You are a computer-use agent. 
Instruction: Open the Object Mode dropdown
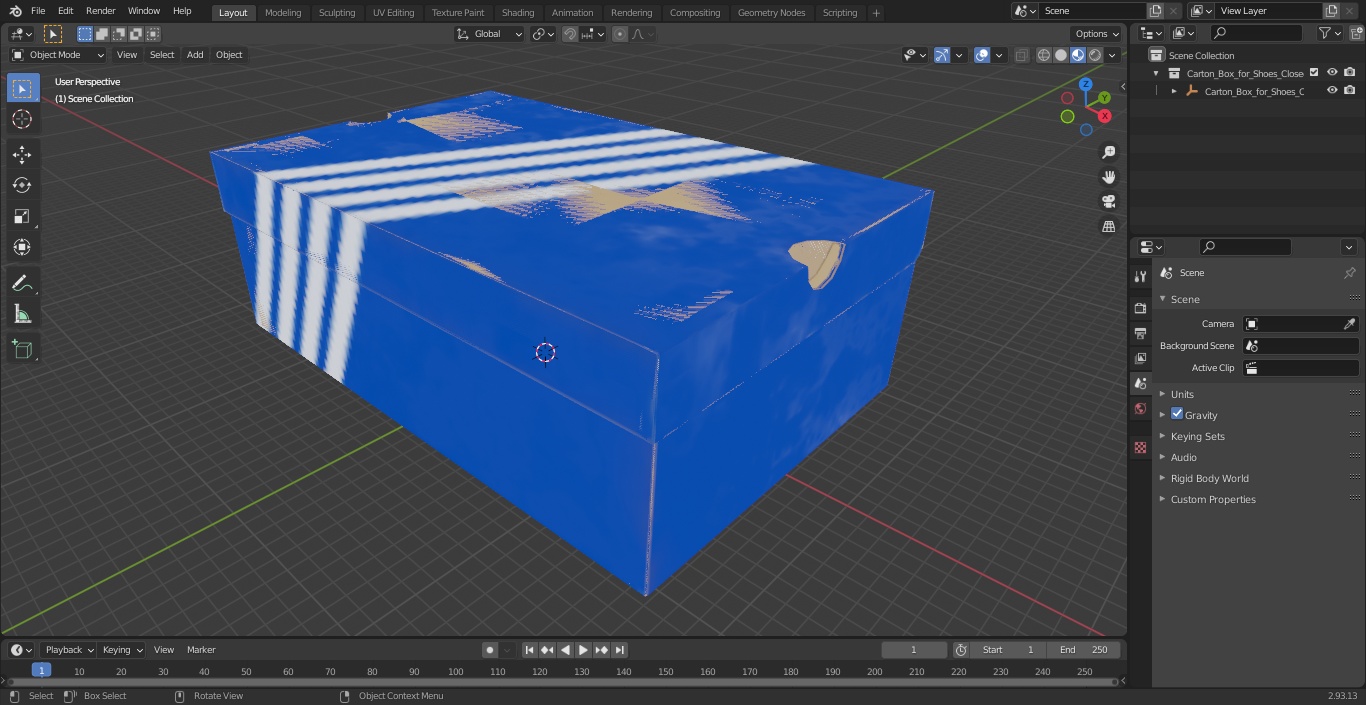58,55
